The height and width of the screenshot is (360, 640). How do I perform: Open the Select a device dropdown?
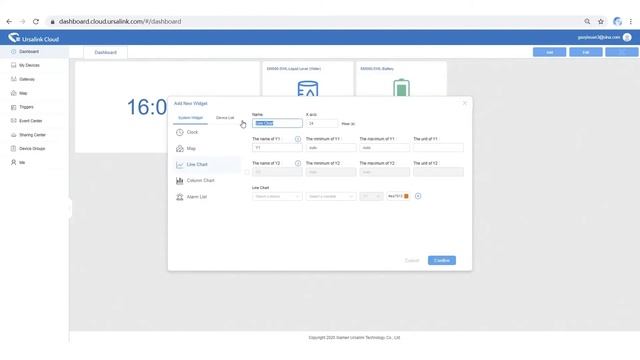pyautogui.click(x=277, y=197)
